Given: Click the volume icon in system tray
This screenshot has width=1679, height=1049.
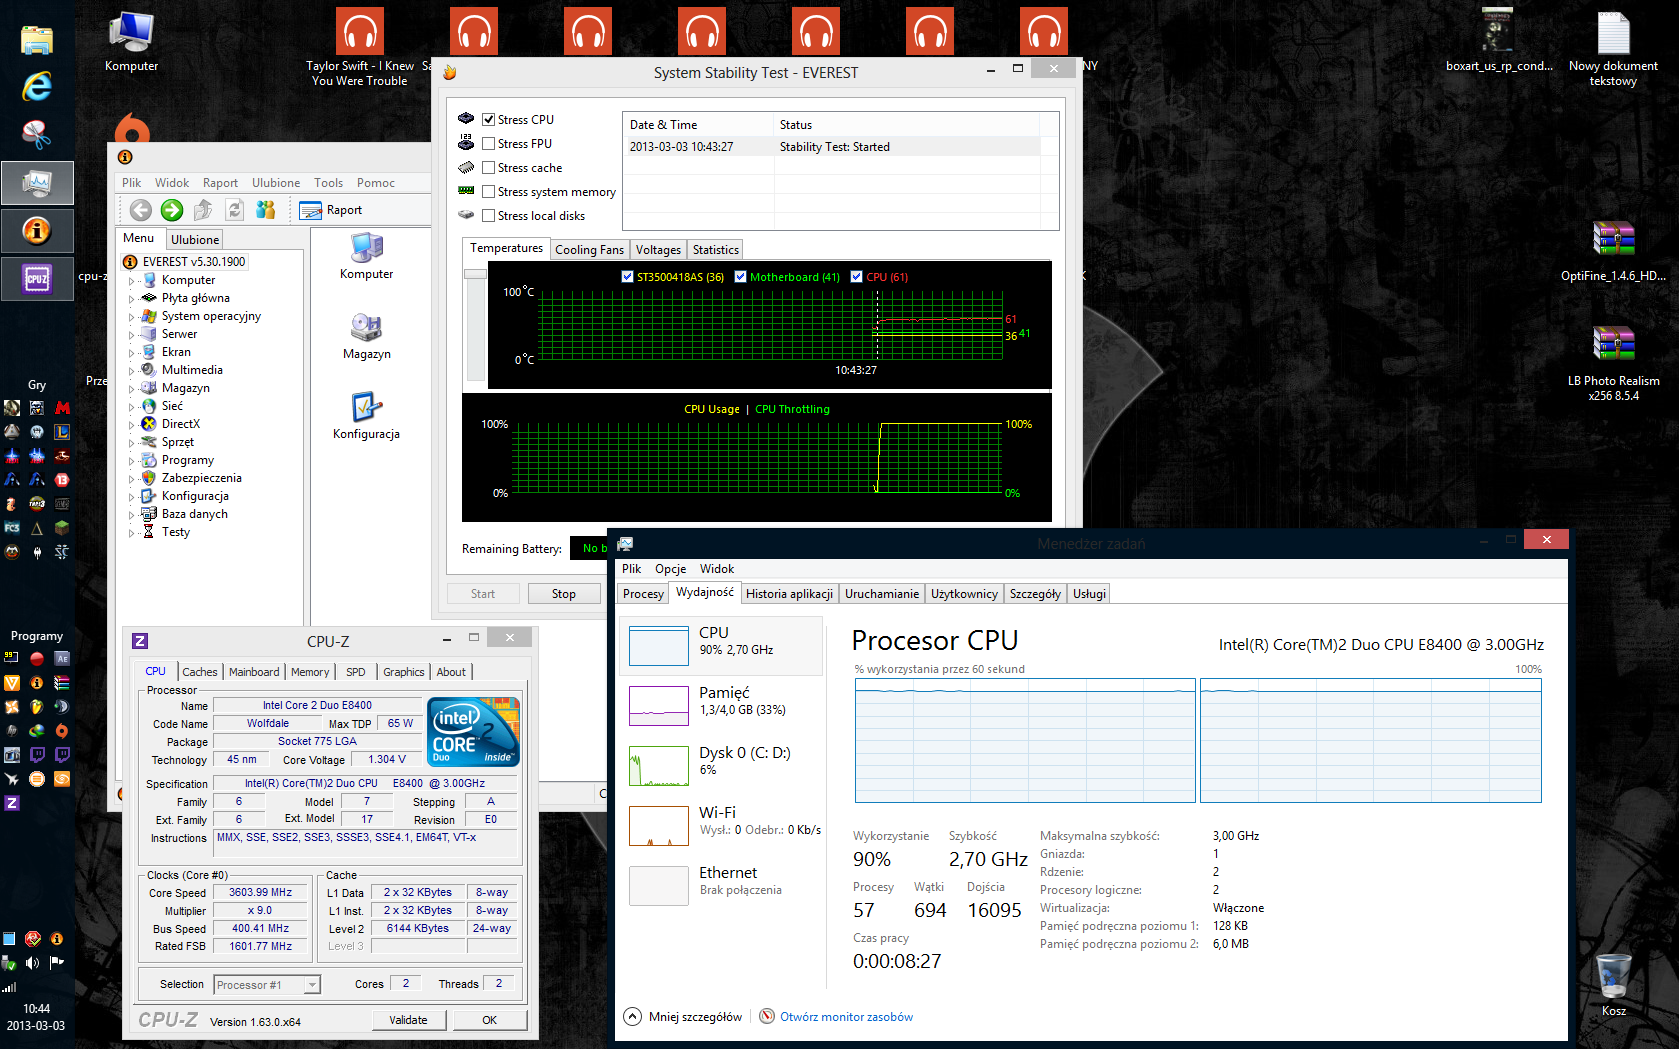Looking at the screenshot, I should pyautogui.click(x=33, y=963).
